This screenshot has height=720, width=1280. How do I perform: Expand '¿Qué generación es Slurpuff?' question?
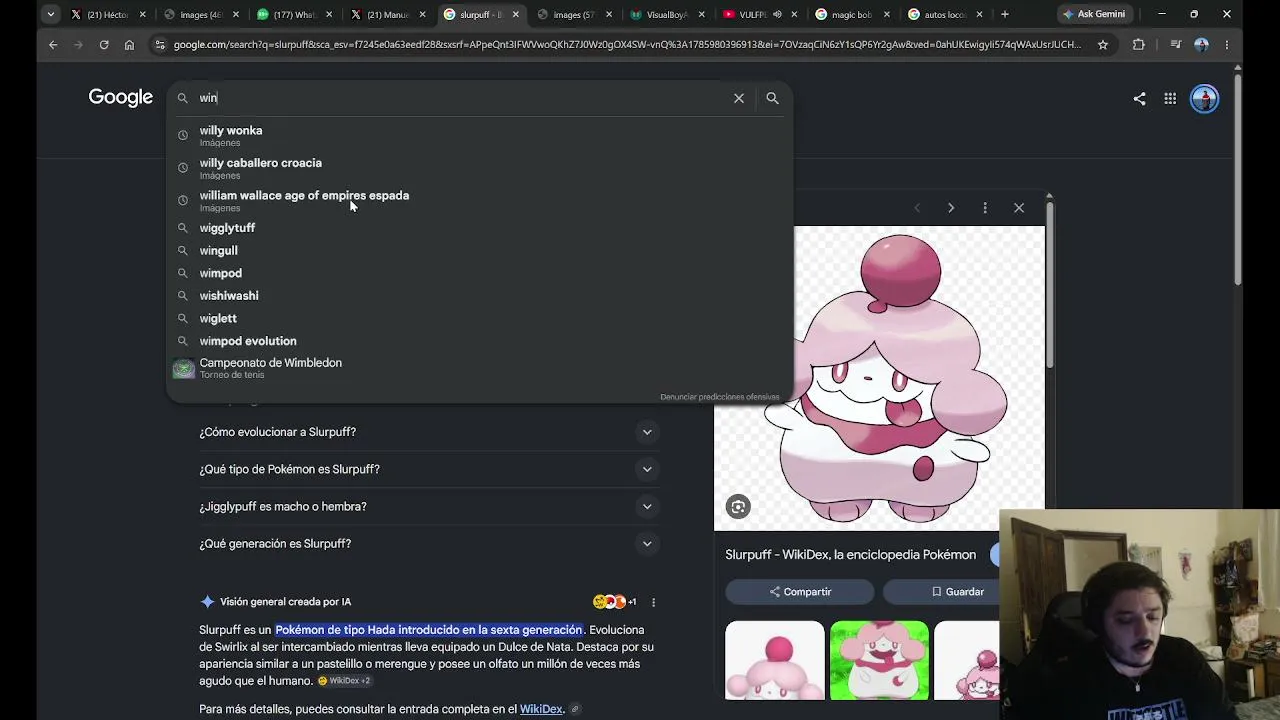[x=429, y=543]
